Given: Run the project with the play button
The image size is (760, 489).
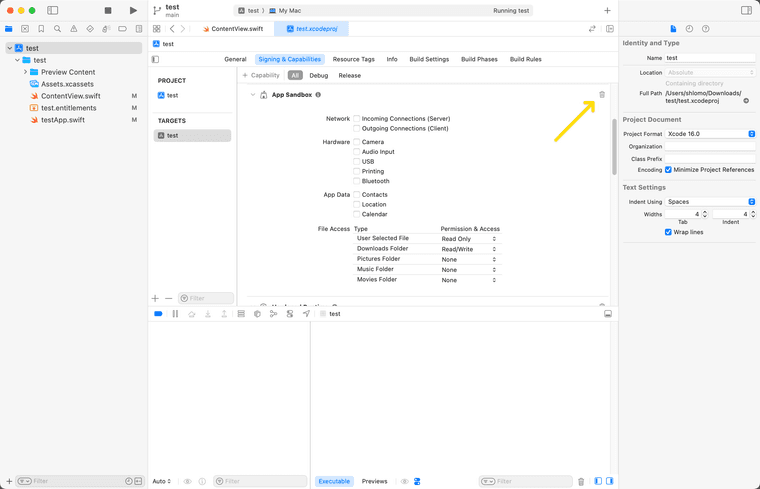Looking at the screenshot, I should coord(133,10).
